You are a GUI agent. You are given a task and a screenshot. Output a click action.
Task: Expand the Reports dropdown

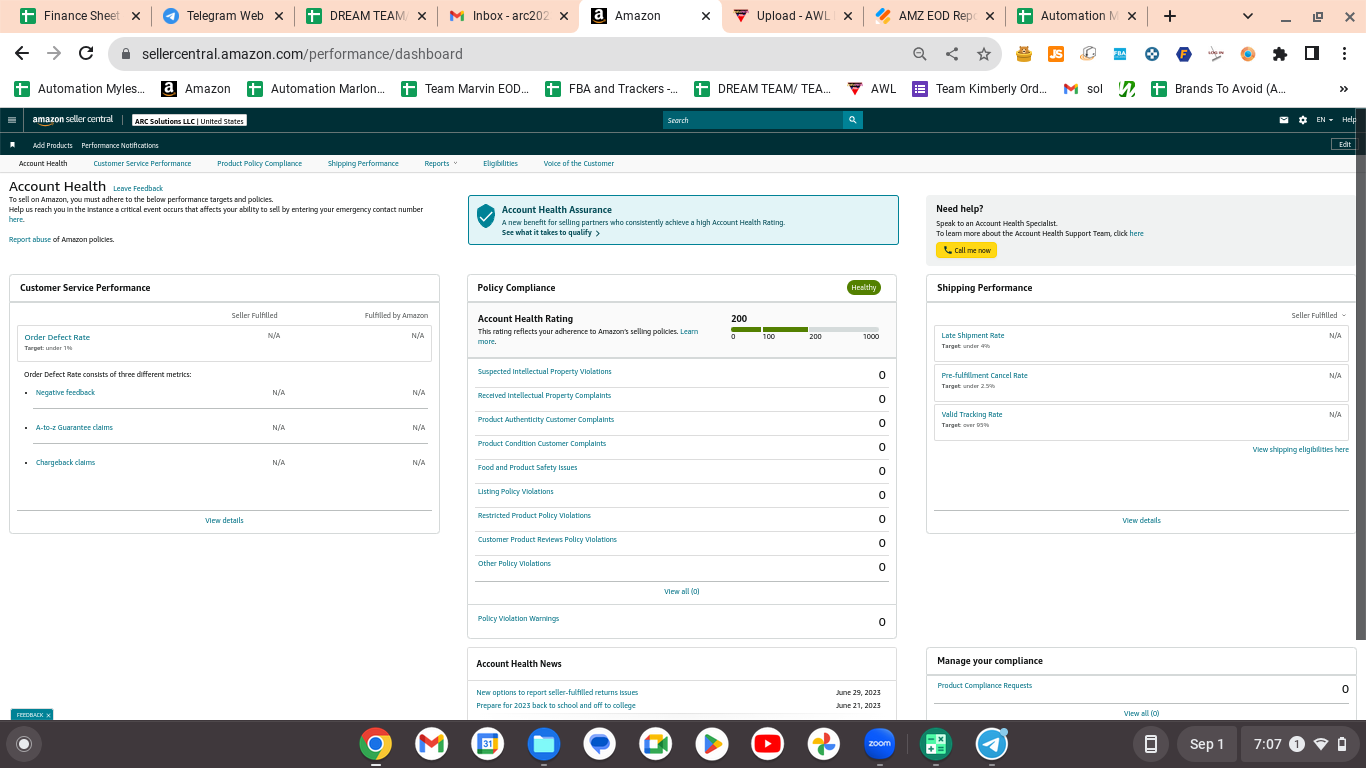[x=441, y=163]
